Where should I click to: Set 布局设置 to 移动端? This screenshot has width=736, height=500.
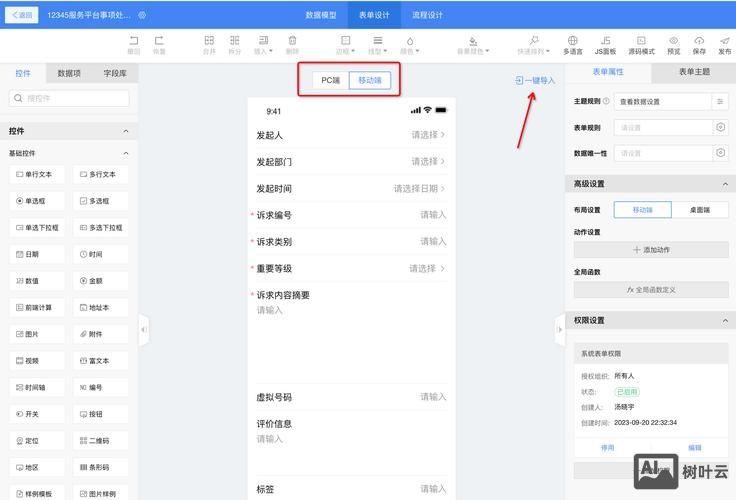coord(643,210)
